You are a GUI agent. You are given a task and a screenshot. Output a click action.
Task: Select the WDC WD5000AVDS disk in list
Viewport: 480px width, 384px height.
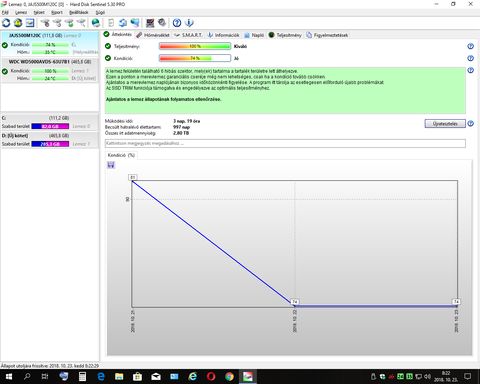[x=50, y=70]
